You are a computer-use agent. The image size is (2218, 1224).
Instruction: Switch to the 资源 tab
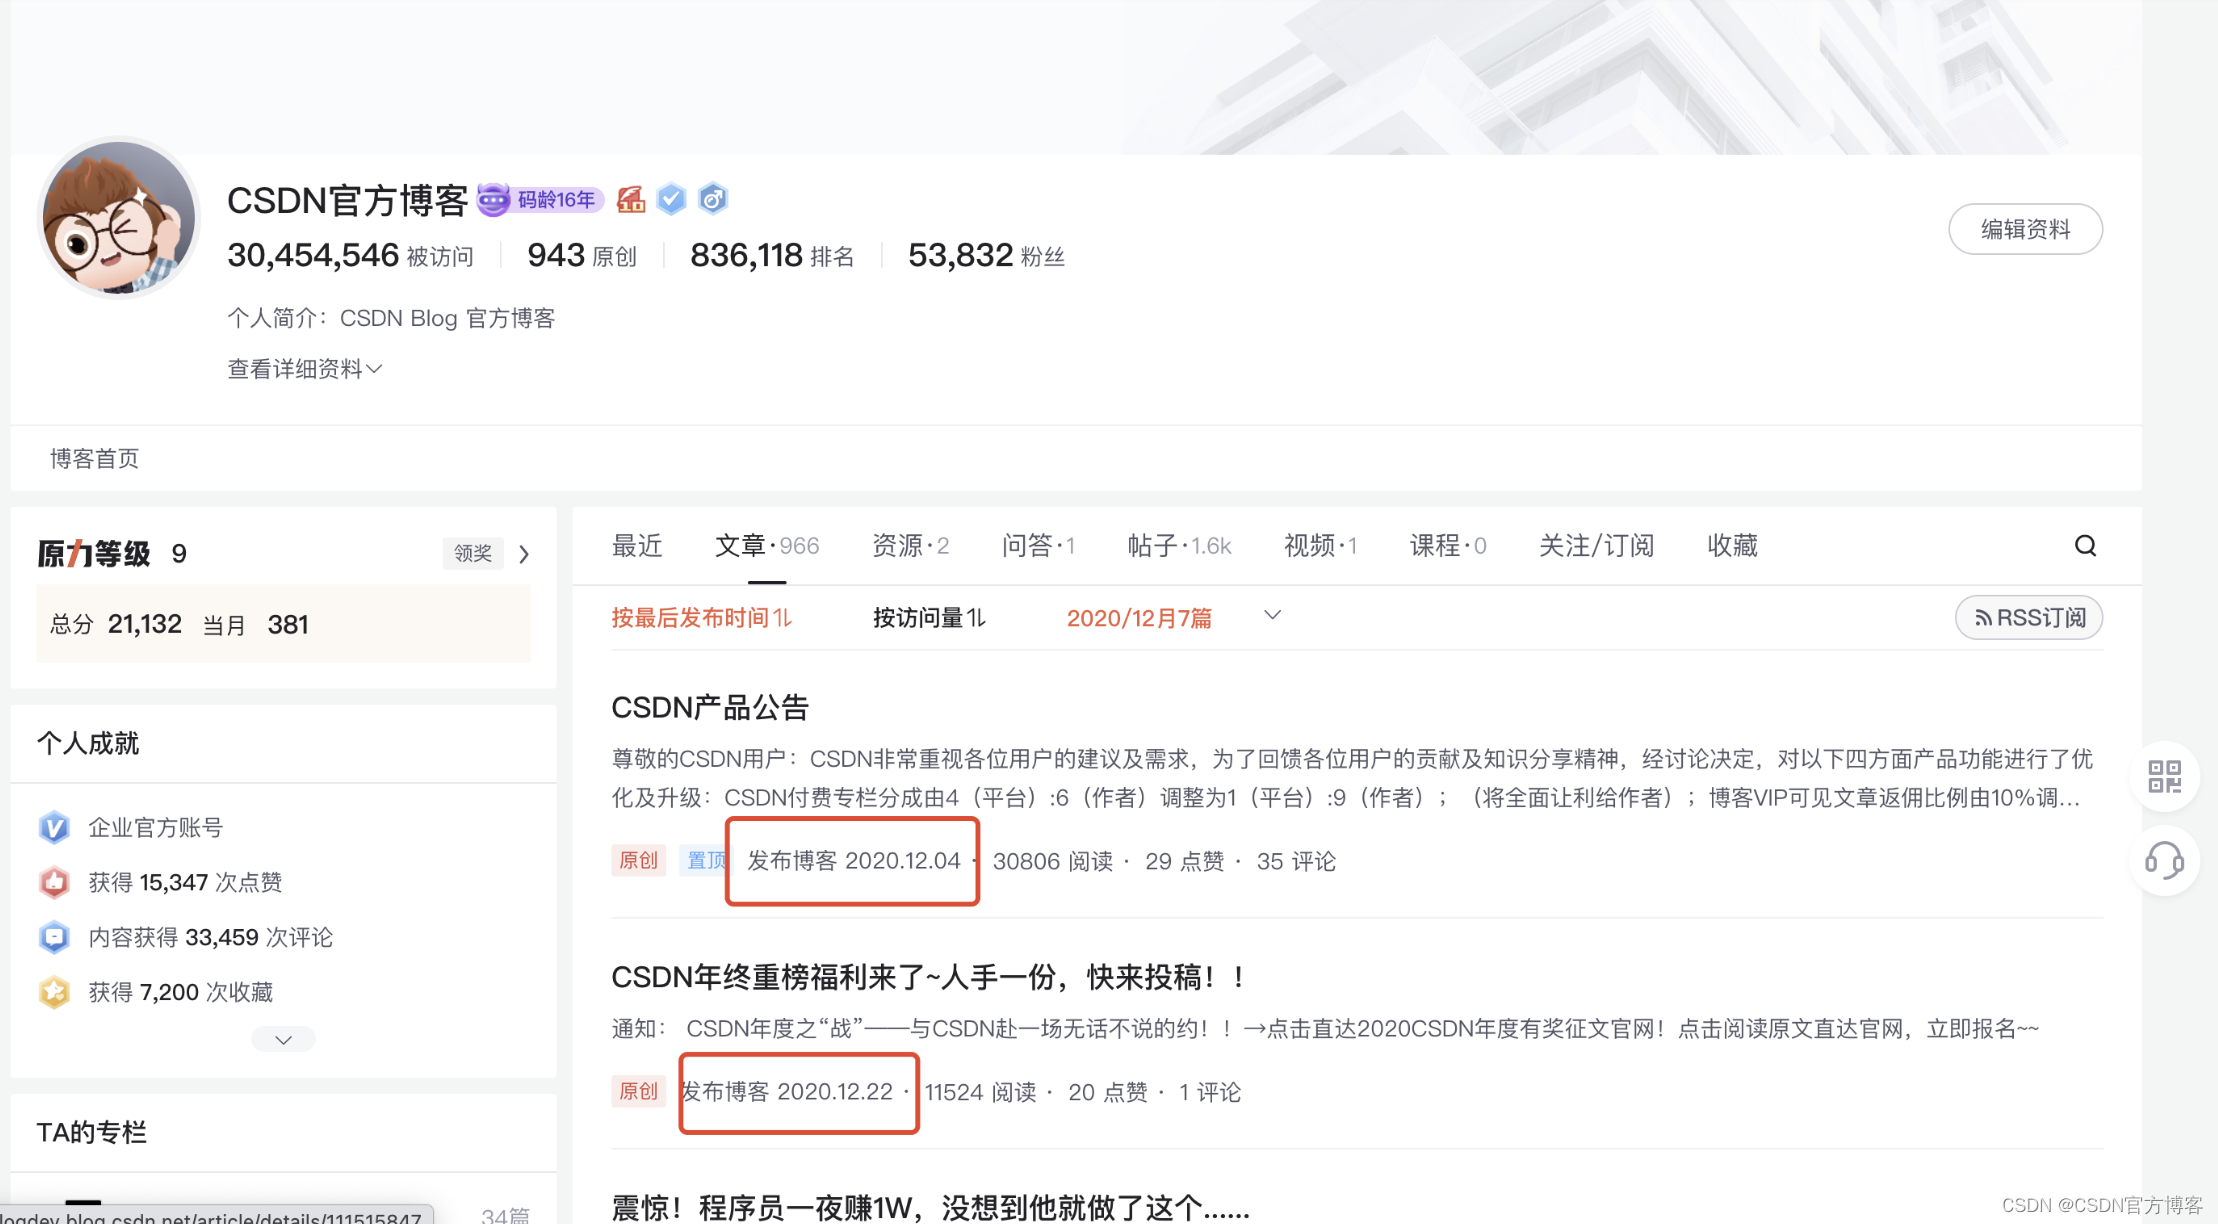(x=909, y=546)
